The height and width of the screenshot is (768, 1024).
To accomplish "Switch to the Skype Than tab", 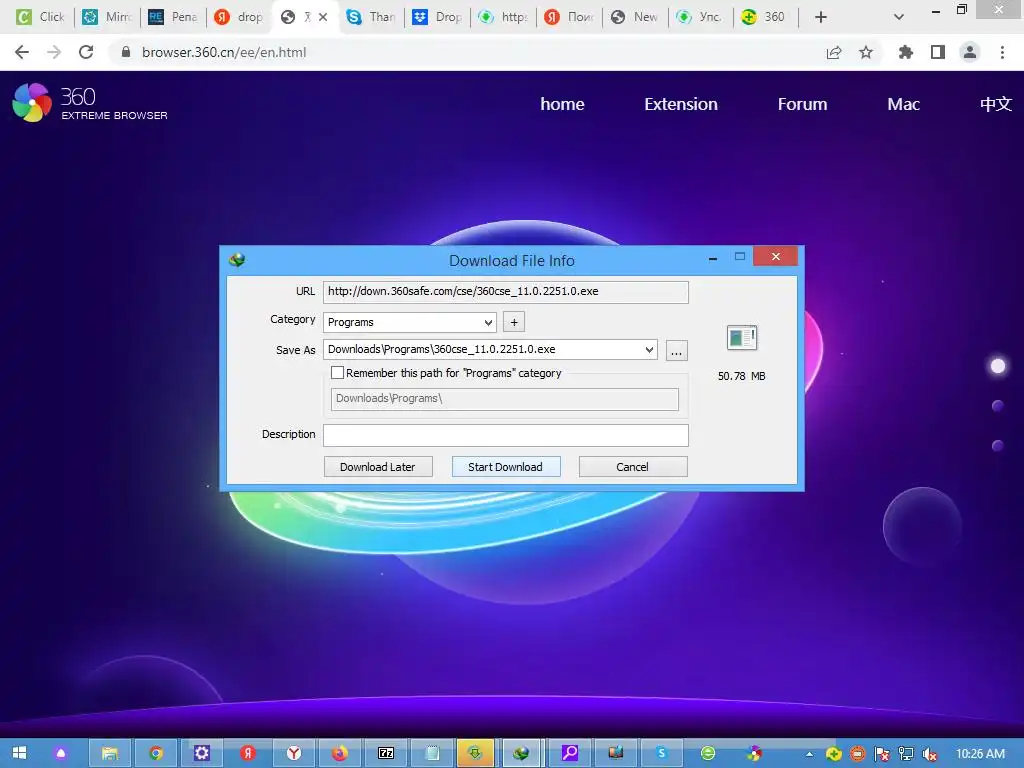I will [x=371, y=17].
